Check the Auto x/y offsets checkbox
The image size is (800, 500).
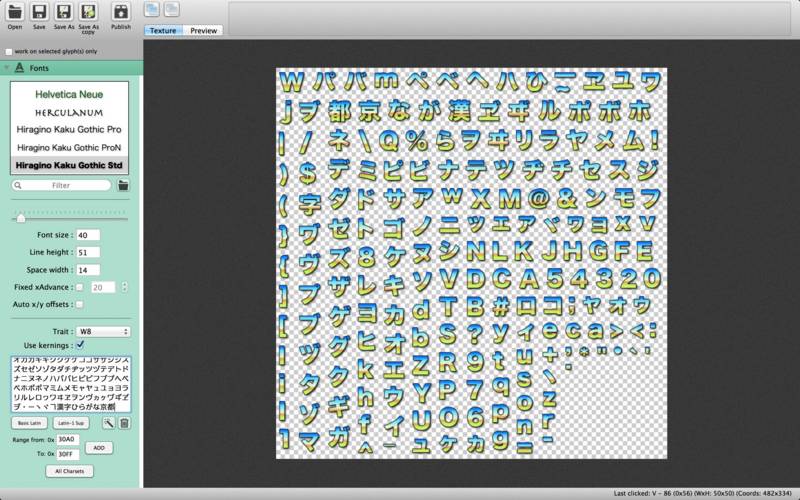[x=80, y=304]
